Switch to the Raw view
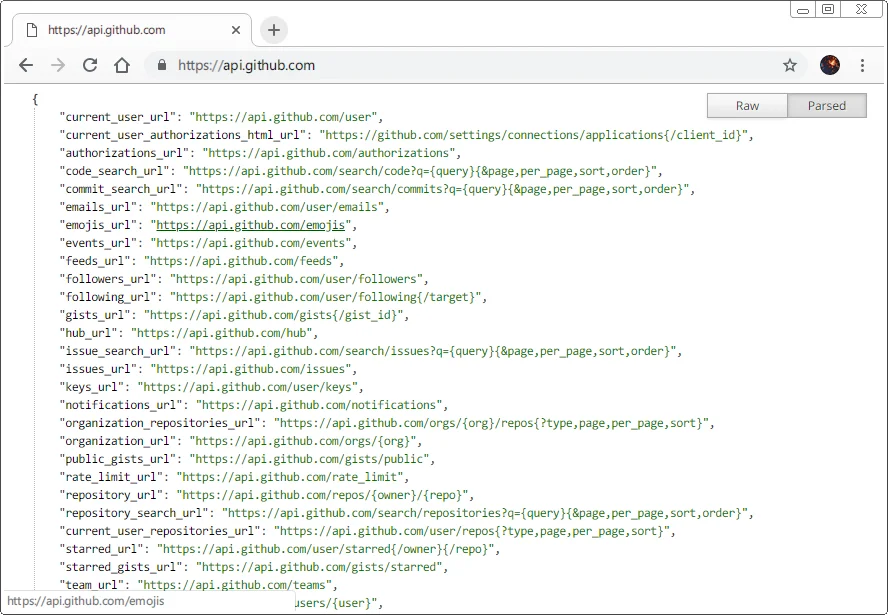This screenshot has height=615, width=888. coord(747,105)
